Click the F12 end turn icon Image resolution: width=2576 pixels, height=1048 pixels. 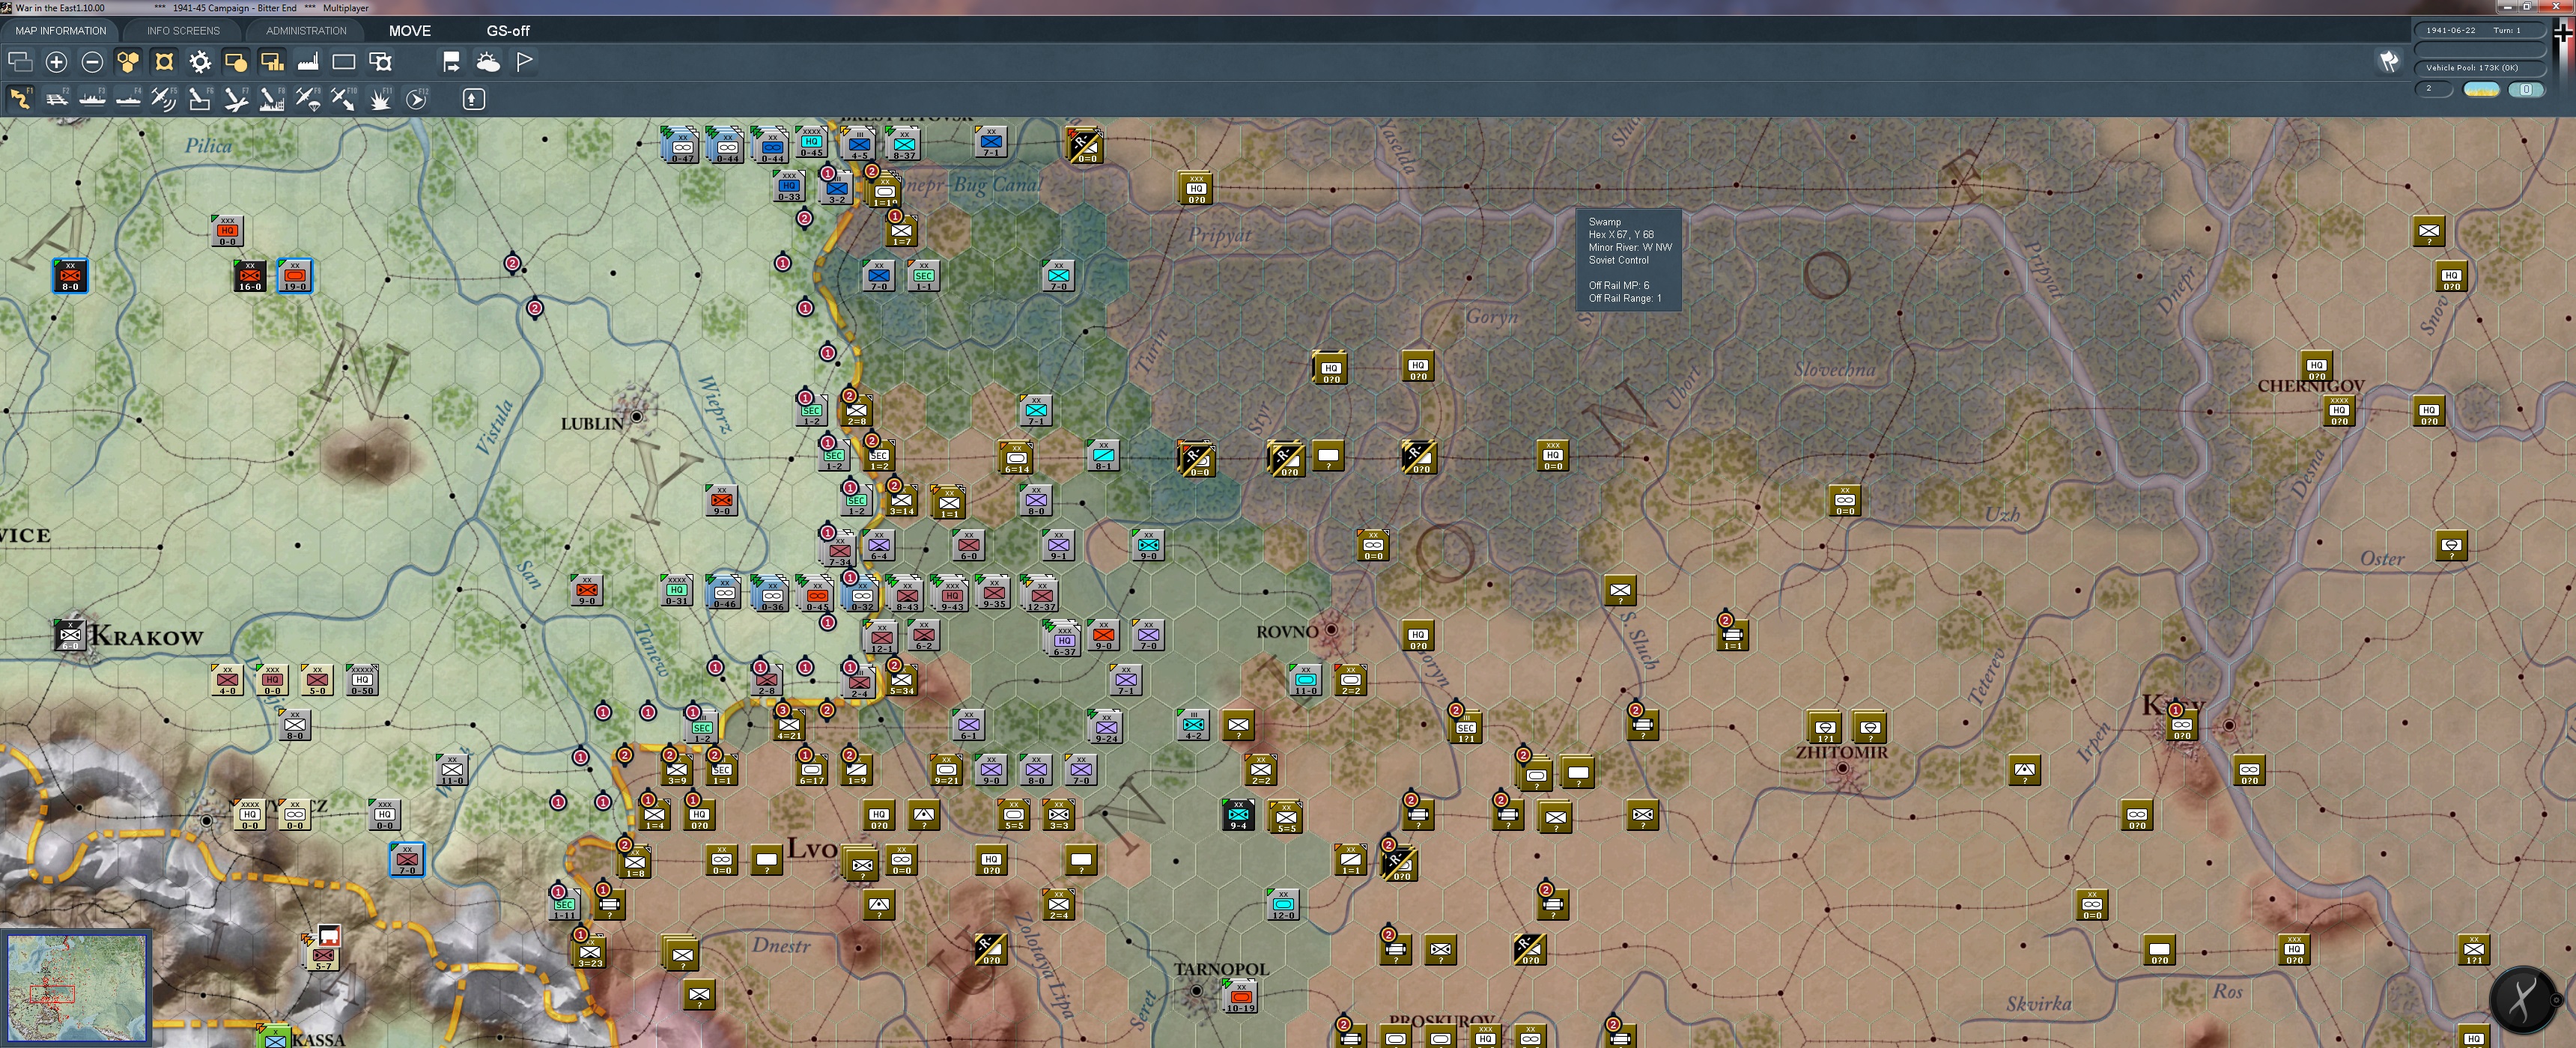pos(417,98)
